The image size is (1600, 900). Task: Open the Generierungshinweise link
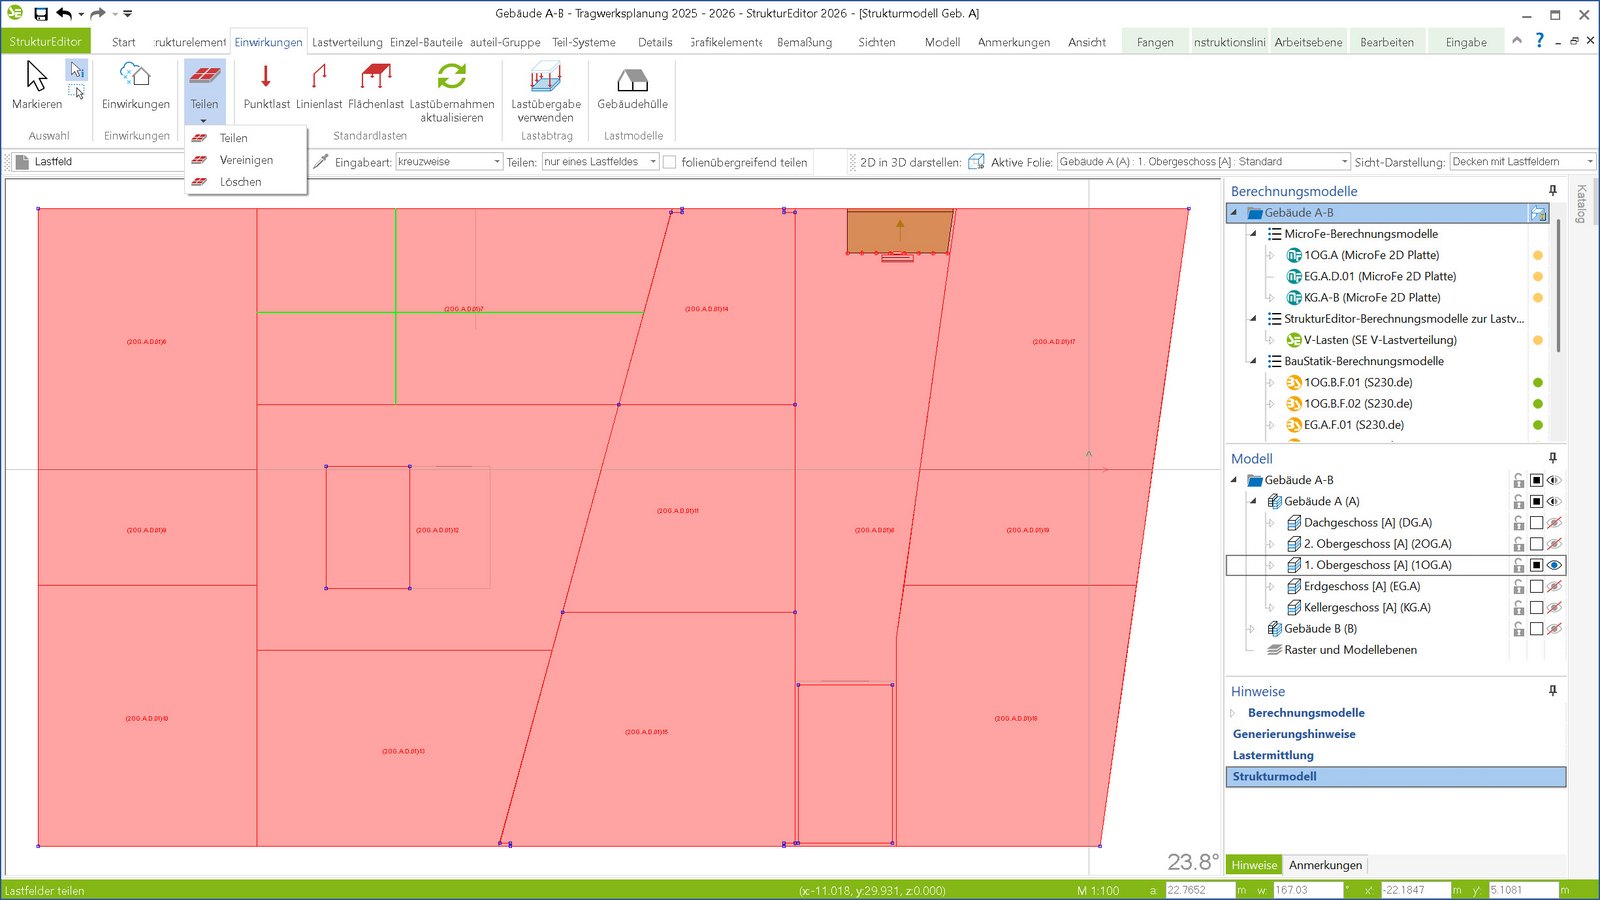tap(1294, 734)
